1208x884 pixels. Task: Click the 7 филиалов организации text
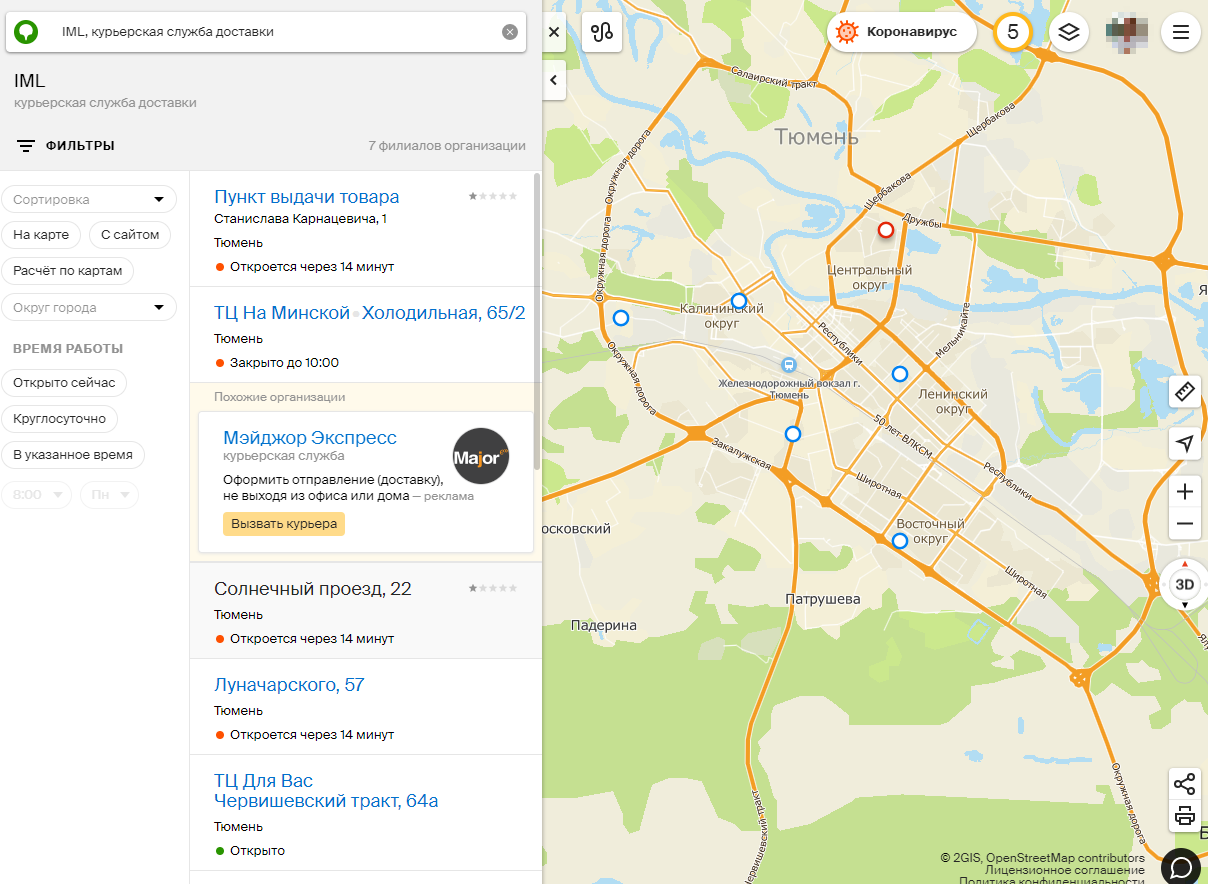pos(446,146)
